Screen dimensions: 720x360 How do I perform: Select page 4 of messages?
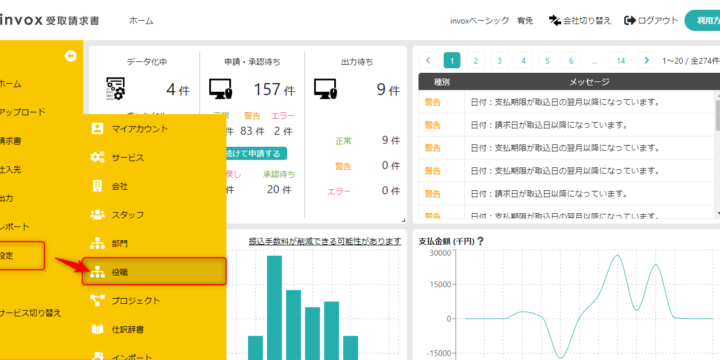[x=523, y=60]
